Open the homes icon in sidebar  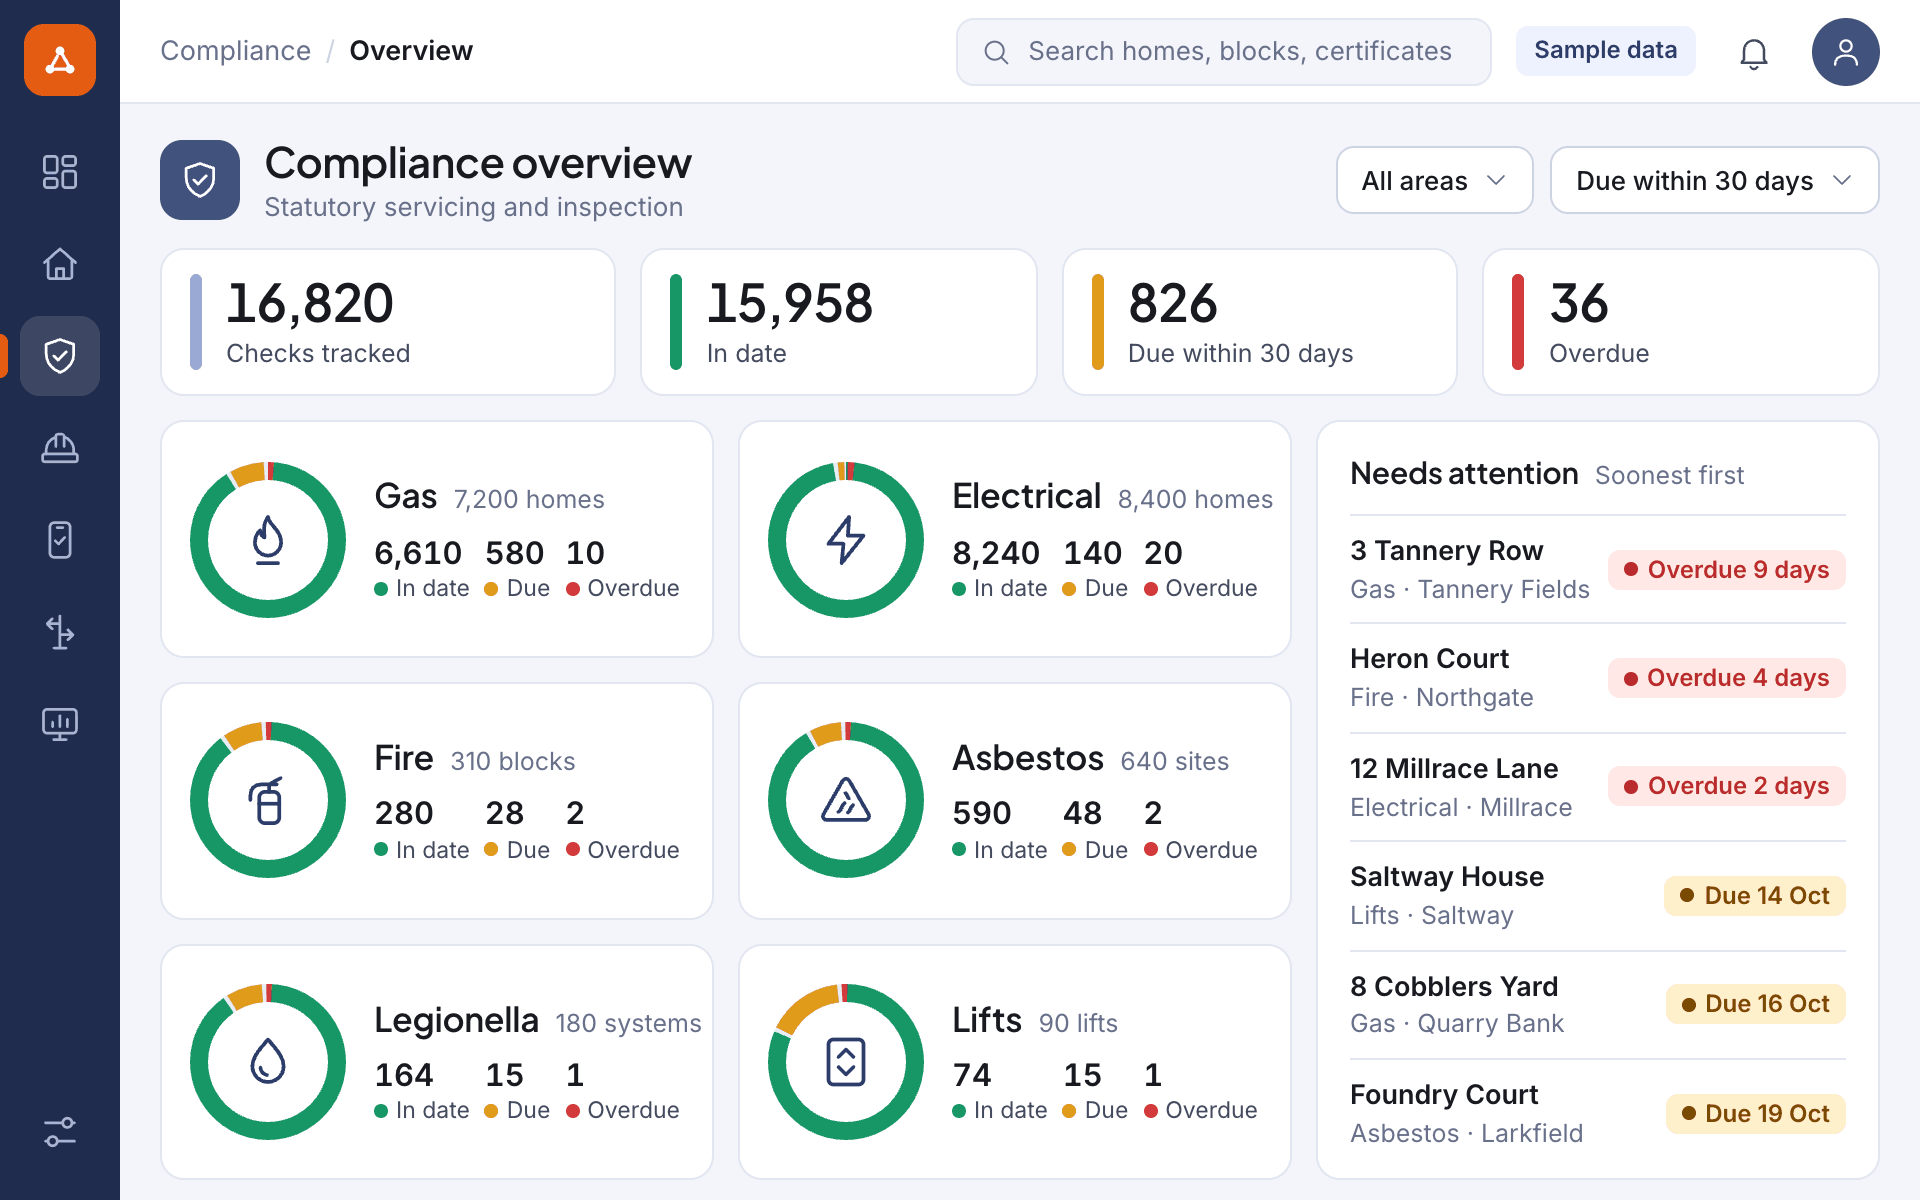[60, 264]
